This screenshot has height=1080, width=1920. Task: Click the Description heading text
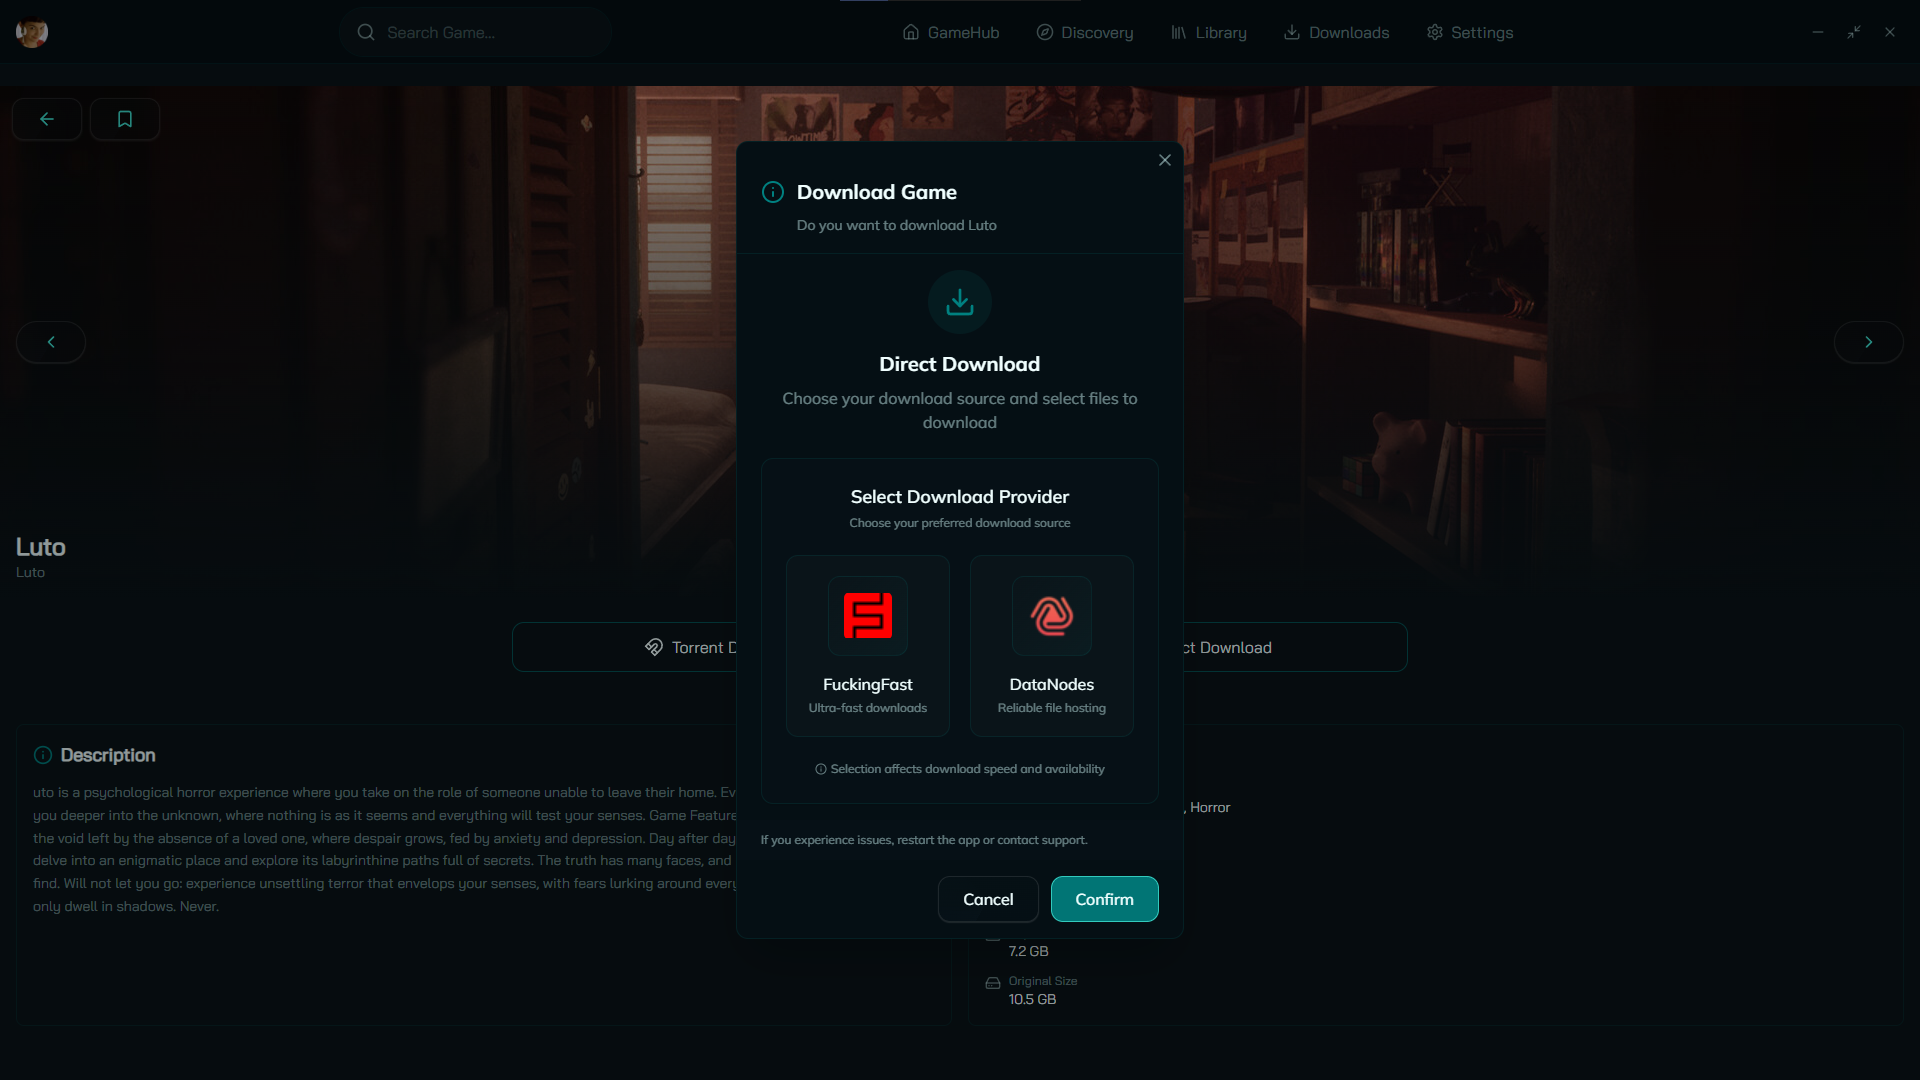point(108,755)
